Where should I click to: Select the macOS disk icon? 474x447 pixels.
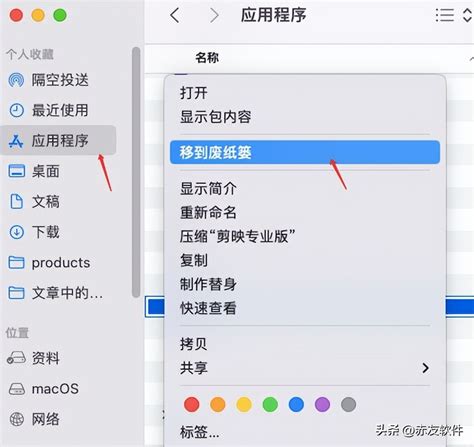click(16, 389)
